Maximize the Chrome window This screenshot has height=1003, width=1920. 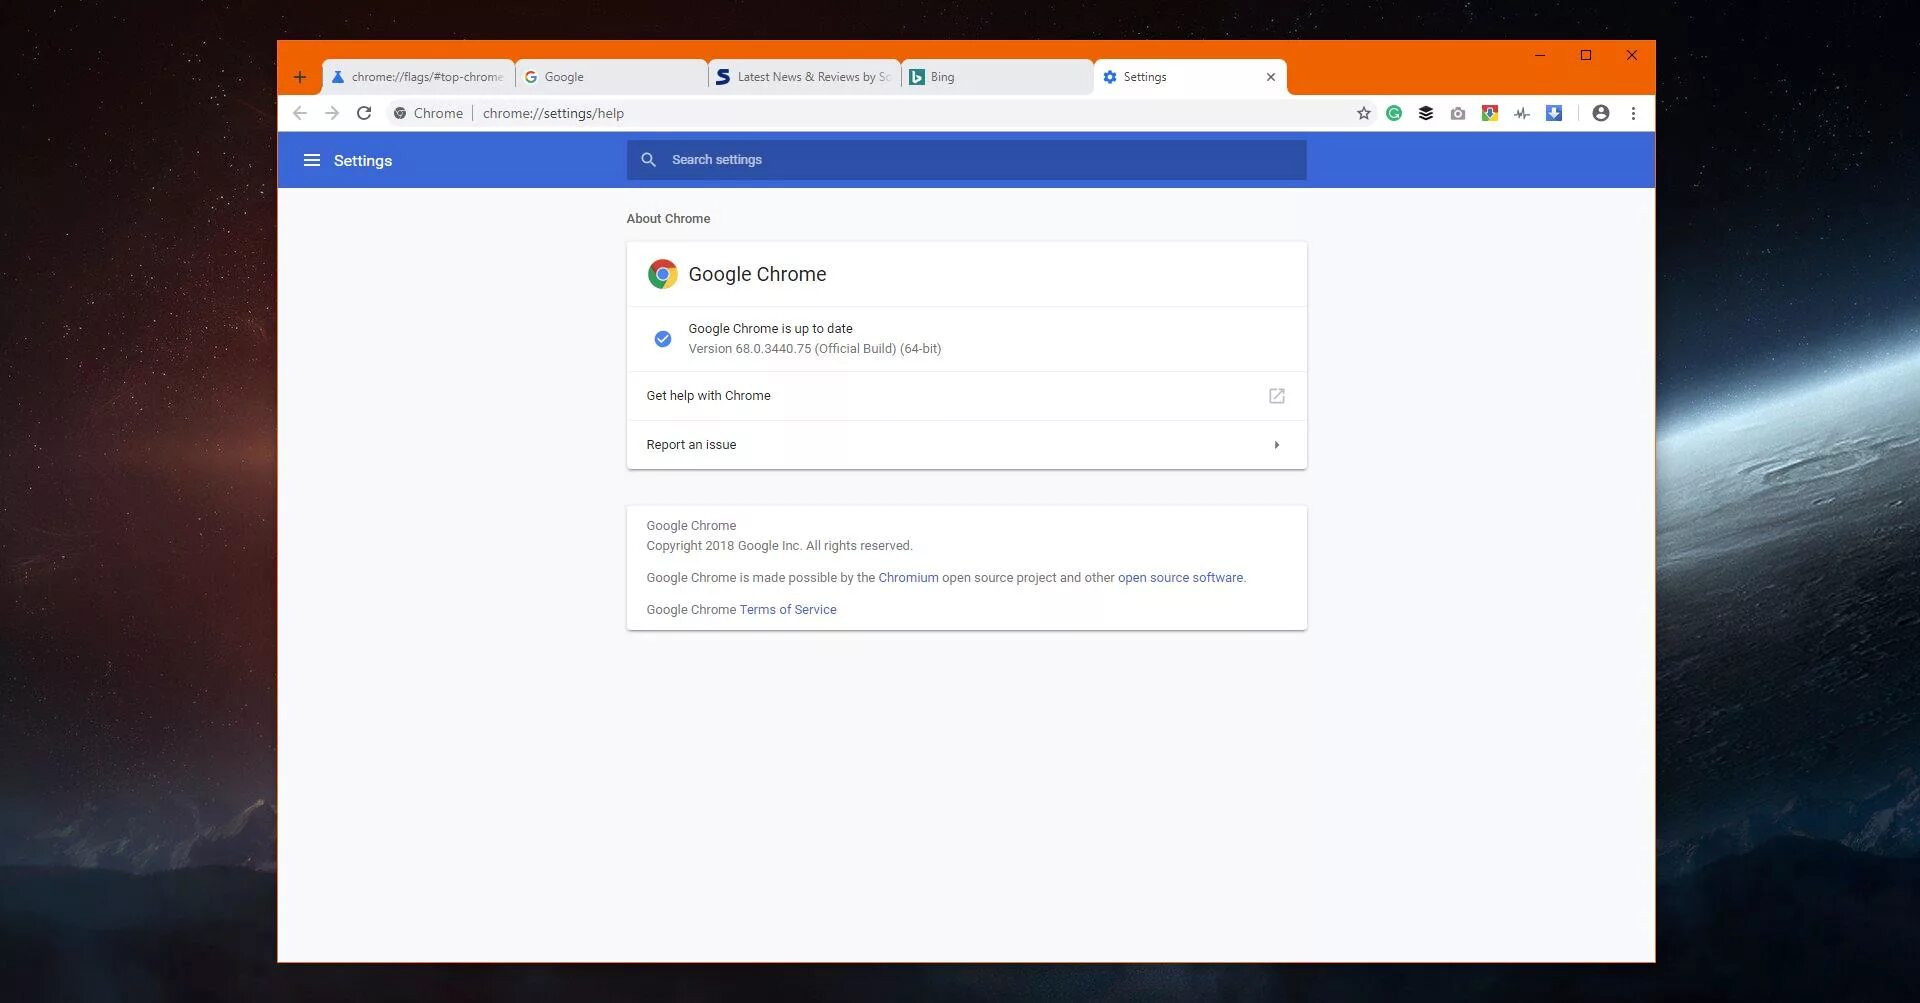[x=1586, y=55]
